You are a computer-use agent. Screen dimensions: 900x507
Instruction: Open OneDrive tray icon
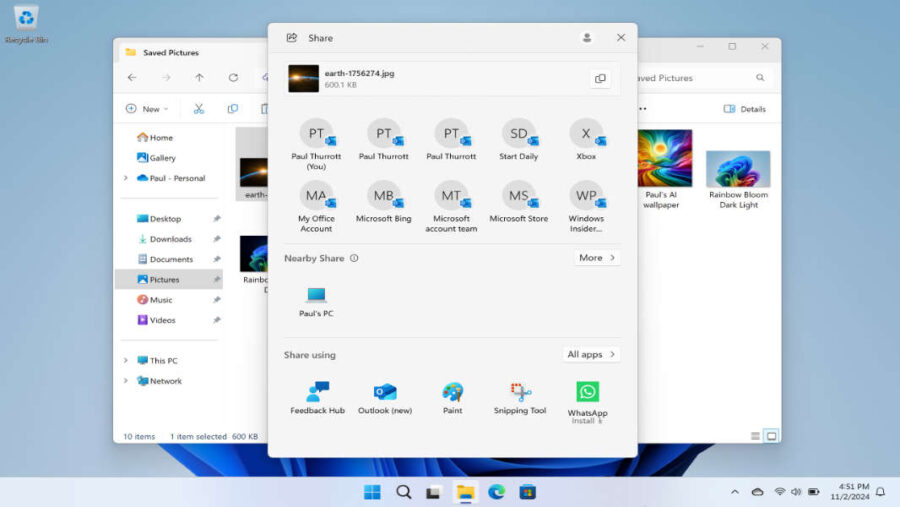click(x=758, y=492)
